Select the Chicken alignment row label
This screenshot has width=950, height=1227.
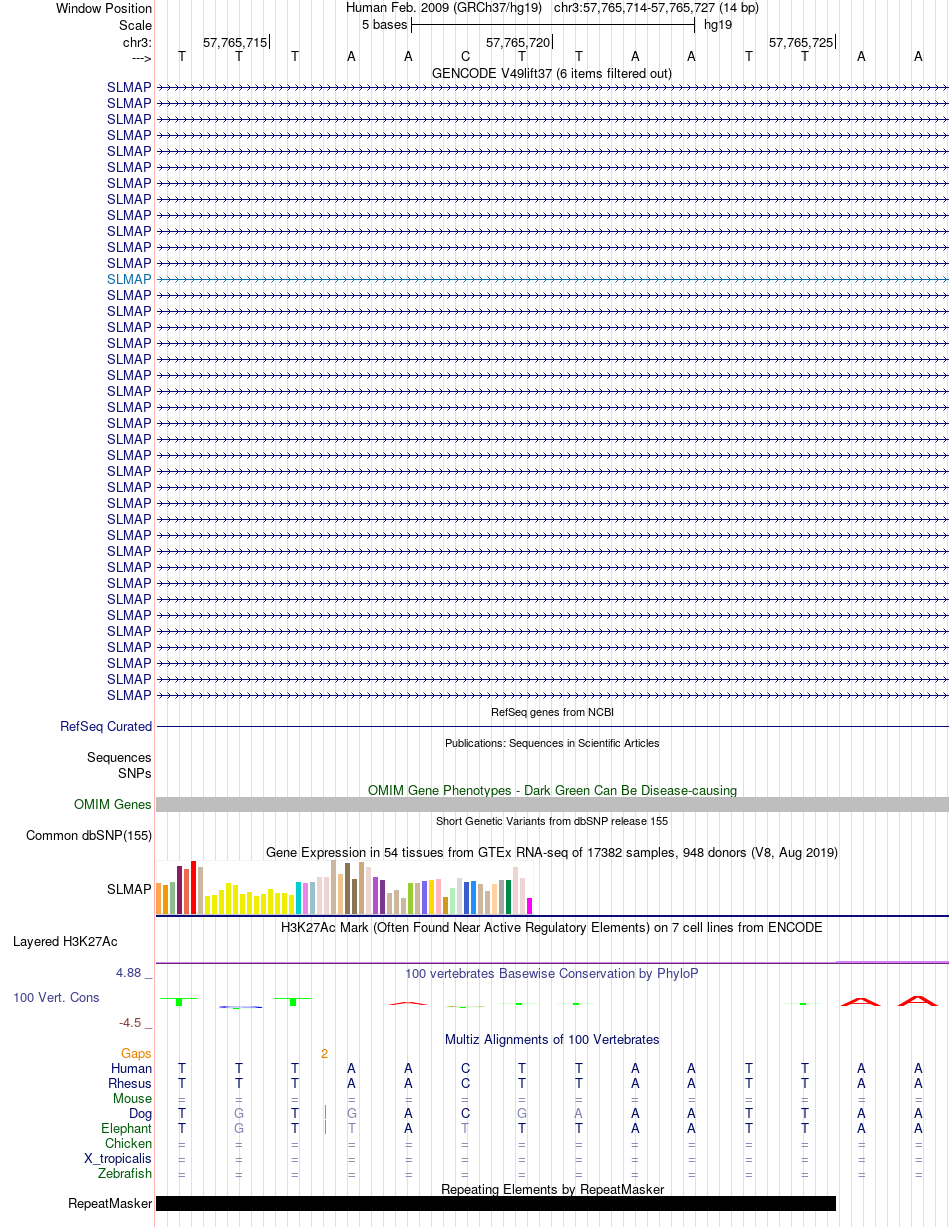click(129, 1143)
